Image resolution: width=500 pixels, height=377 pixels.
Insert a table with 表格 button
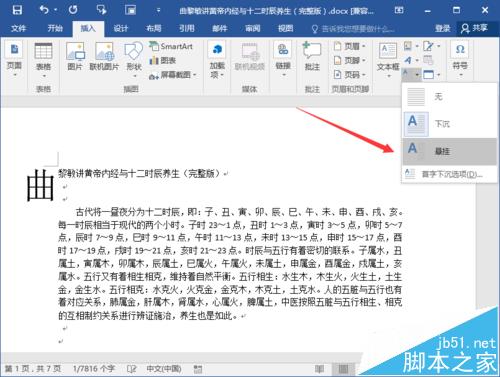pos(43,60)
